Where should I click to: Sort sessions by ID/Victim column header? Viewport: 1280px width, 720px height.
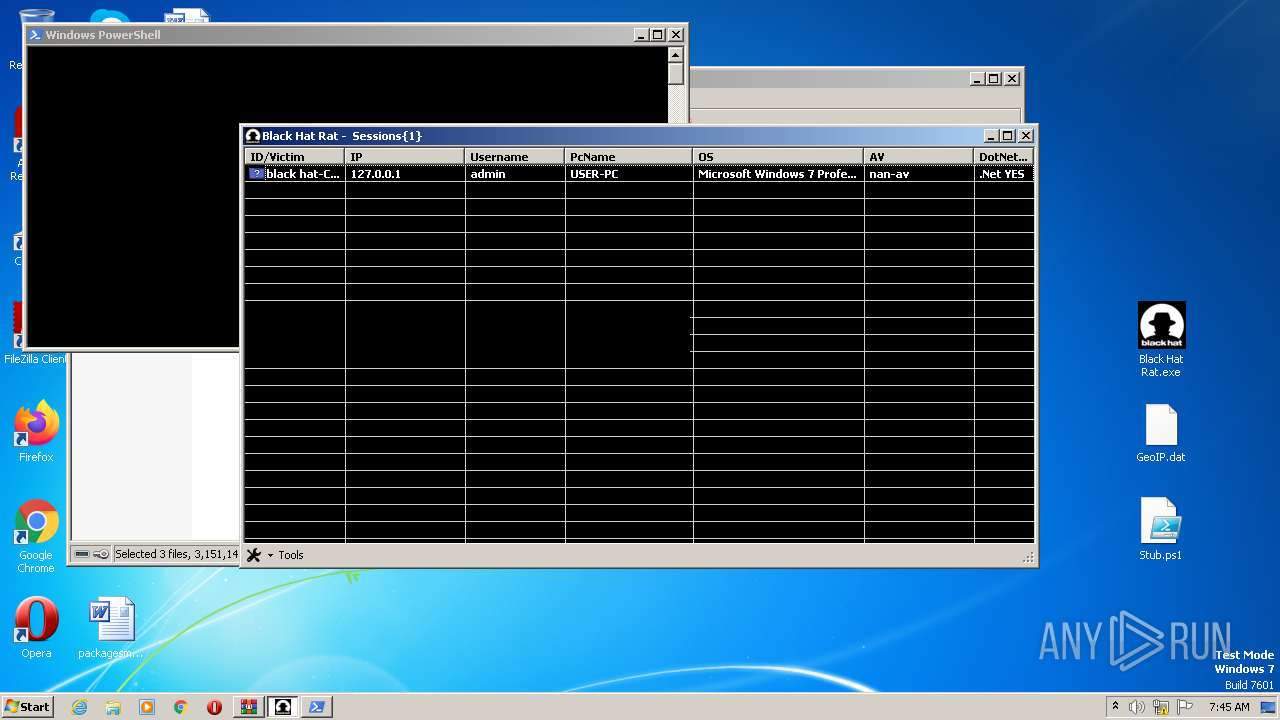click(295, 157)
